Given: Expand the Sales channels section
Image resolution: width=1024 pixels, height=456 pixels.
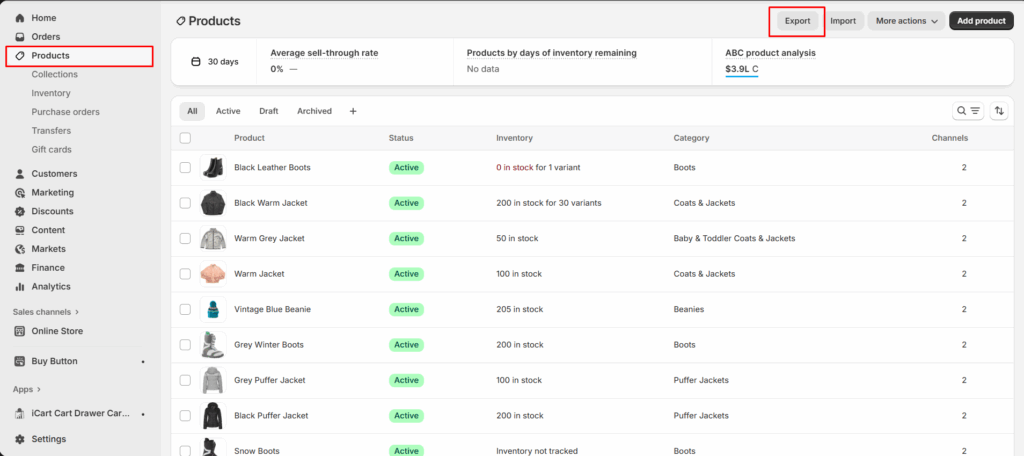Looking at the screenshot, I should [46, 312].
